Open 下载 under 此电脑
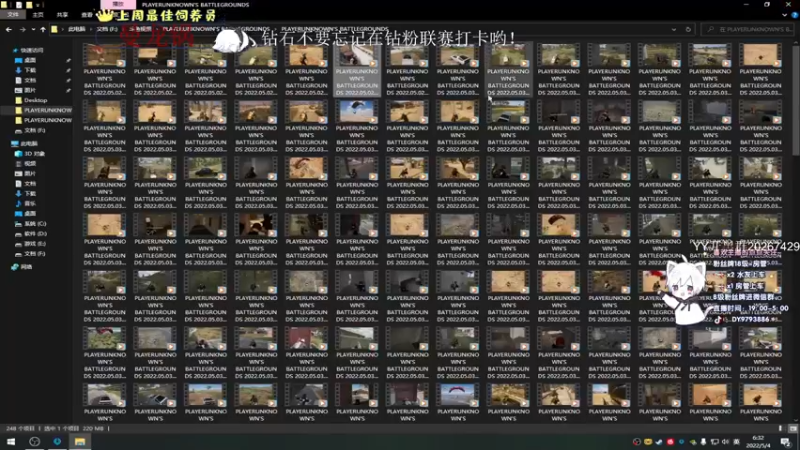This screenshot has height=450, width=800. 30,194
